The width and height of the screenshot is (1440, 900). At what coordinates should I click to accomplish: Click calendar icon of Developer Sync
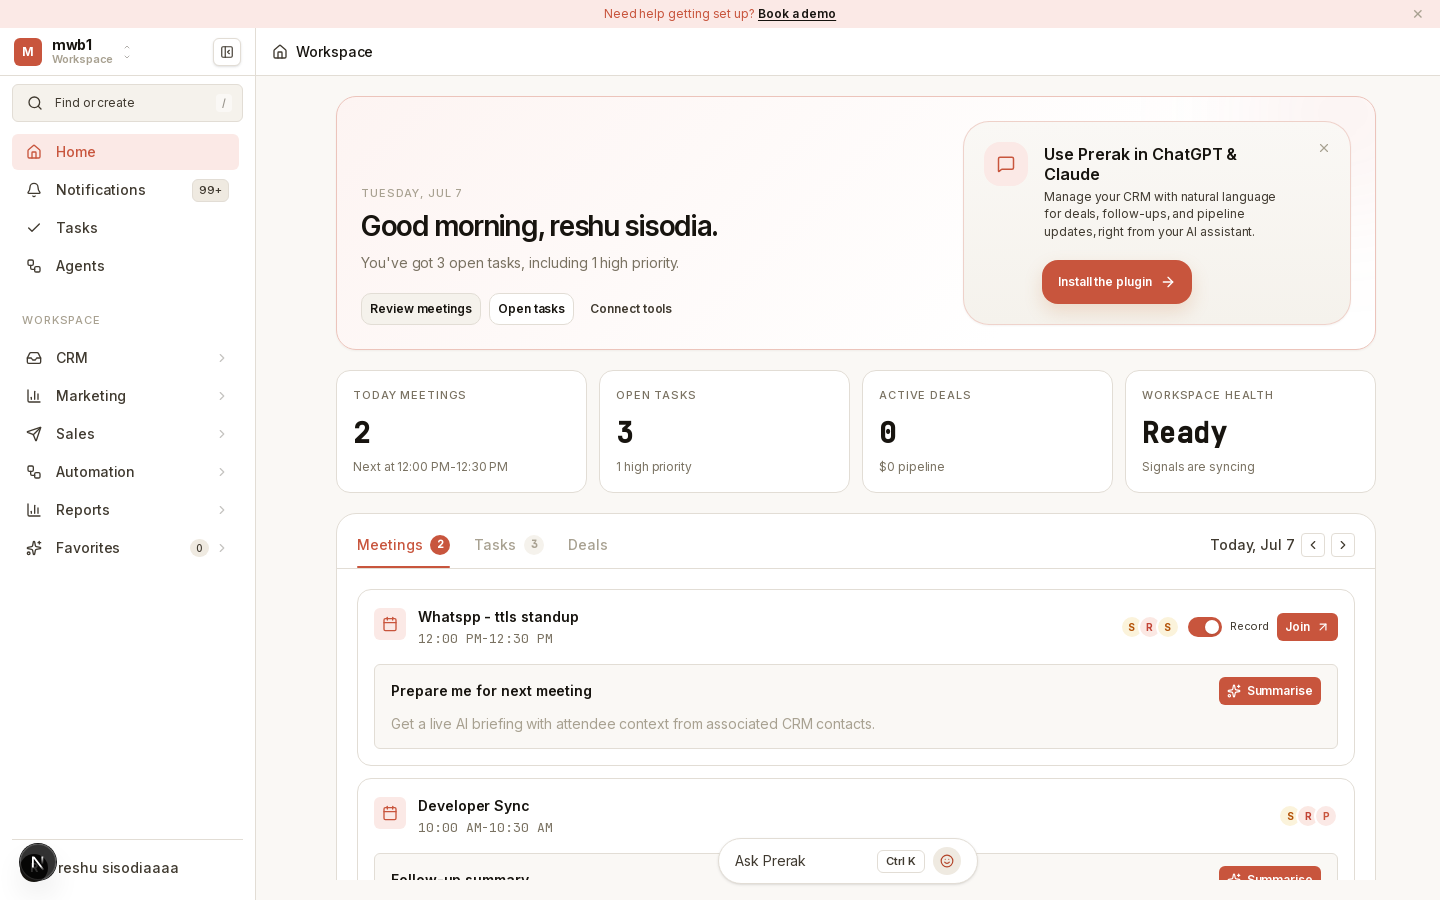coord(390,813)
